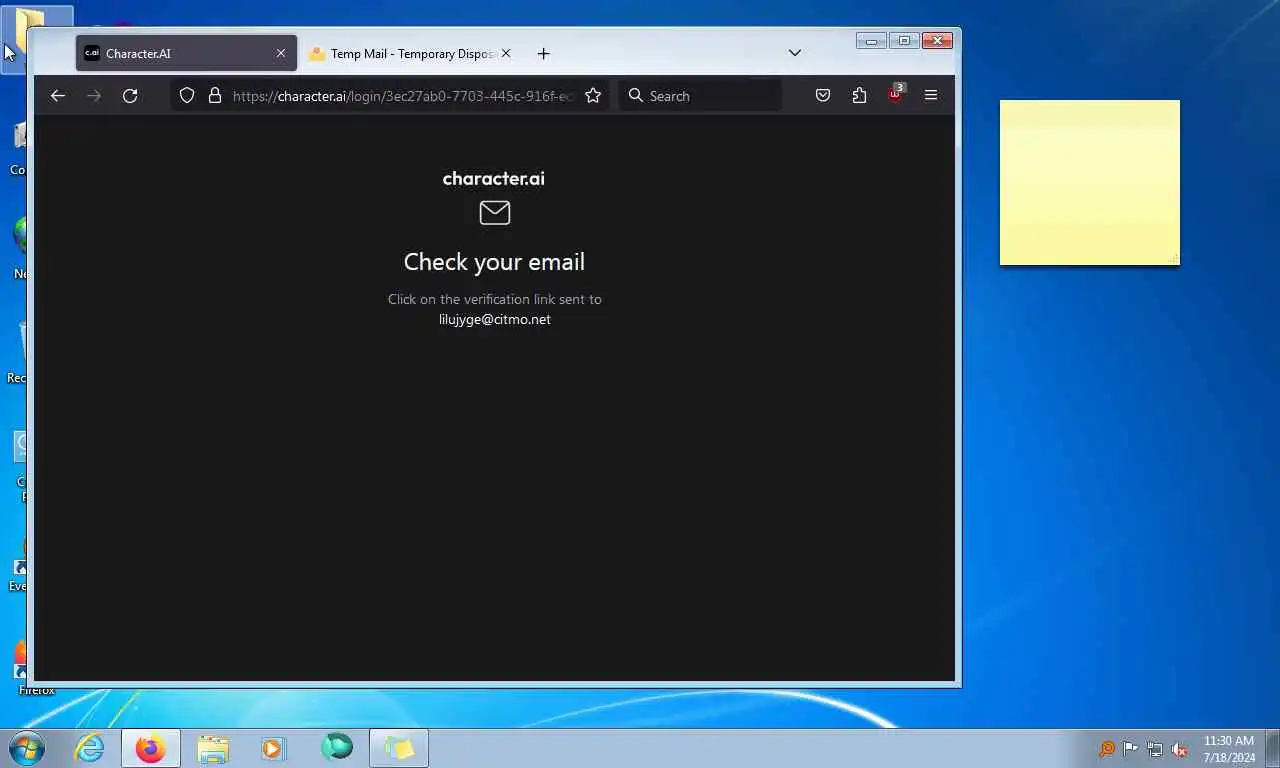1280x768 pixels.
Task: Select the lilujyge@citmo.net email text
Action: click(495, 320)
